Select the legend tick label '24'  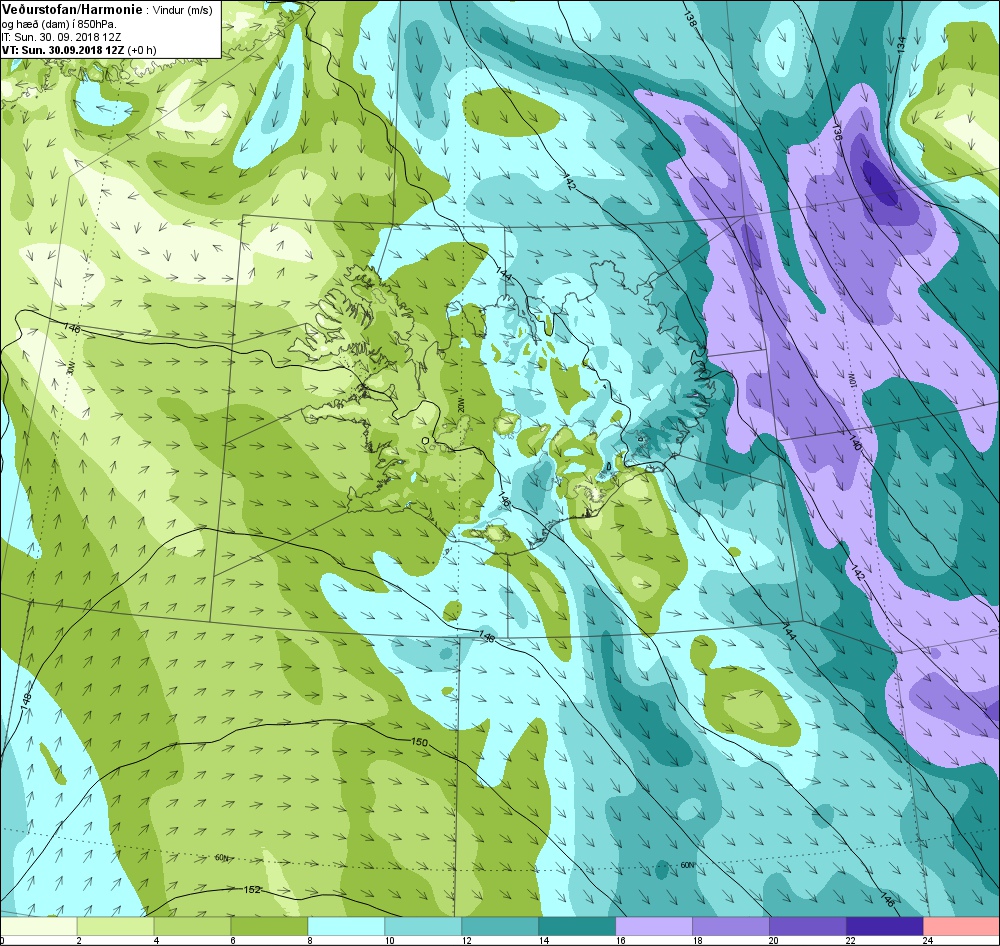pos(928,940)
